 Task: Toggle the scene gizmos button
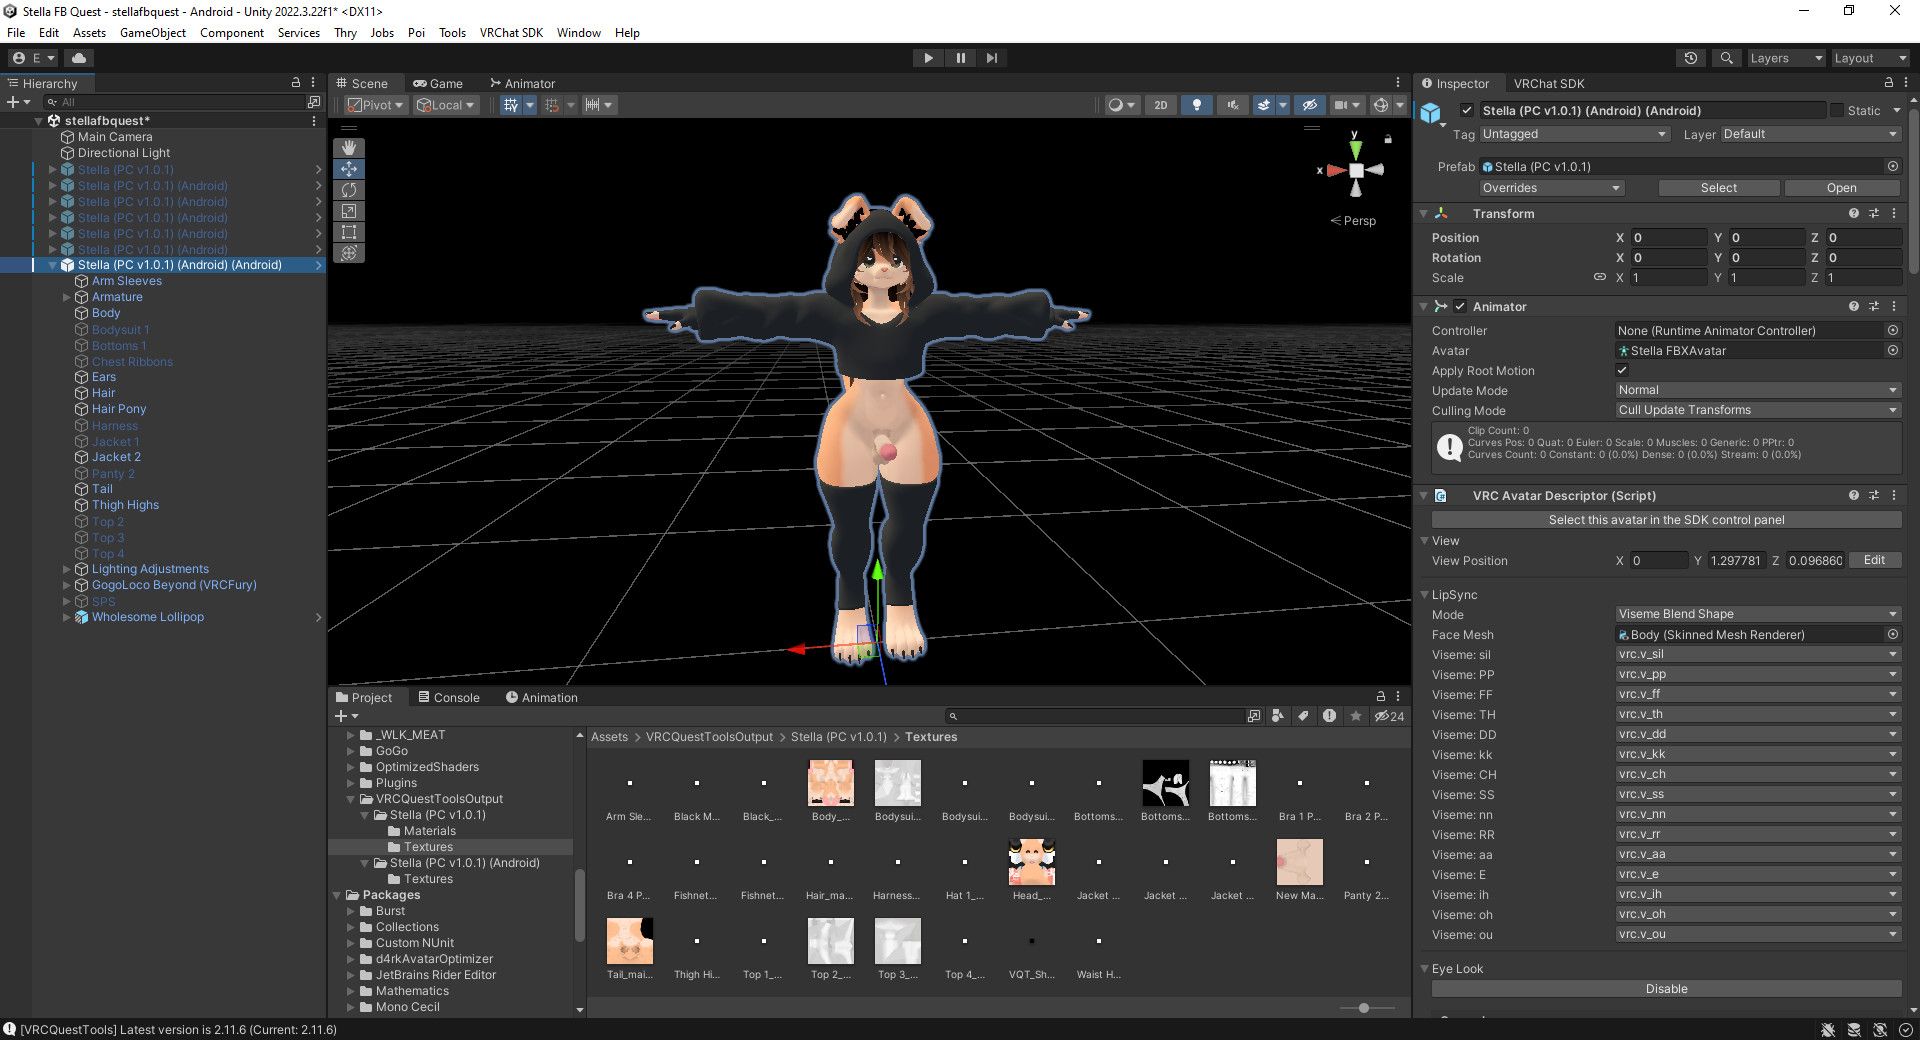pyautogui.click(x=1381, y=105)
